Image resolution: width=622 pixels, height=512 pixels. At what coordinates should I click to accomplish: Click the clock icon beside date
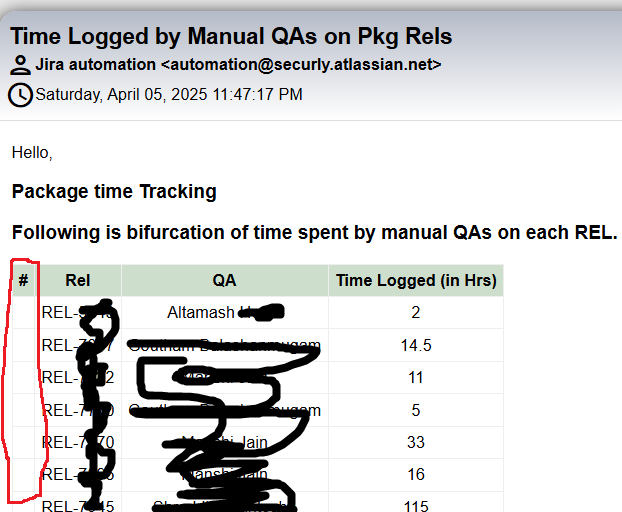click(x=20, y=95)
